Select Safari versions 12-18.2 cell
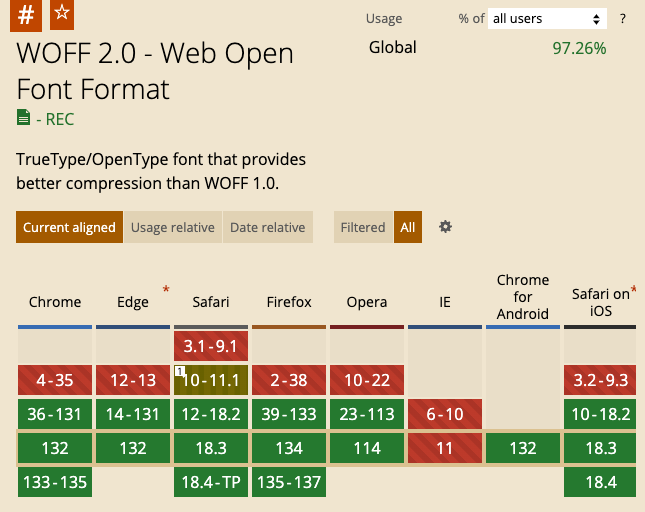Image resolution: width=645 pixels, height=512 pixels. [x=211, y=414]
